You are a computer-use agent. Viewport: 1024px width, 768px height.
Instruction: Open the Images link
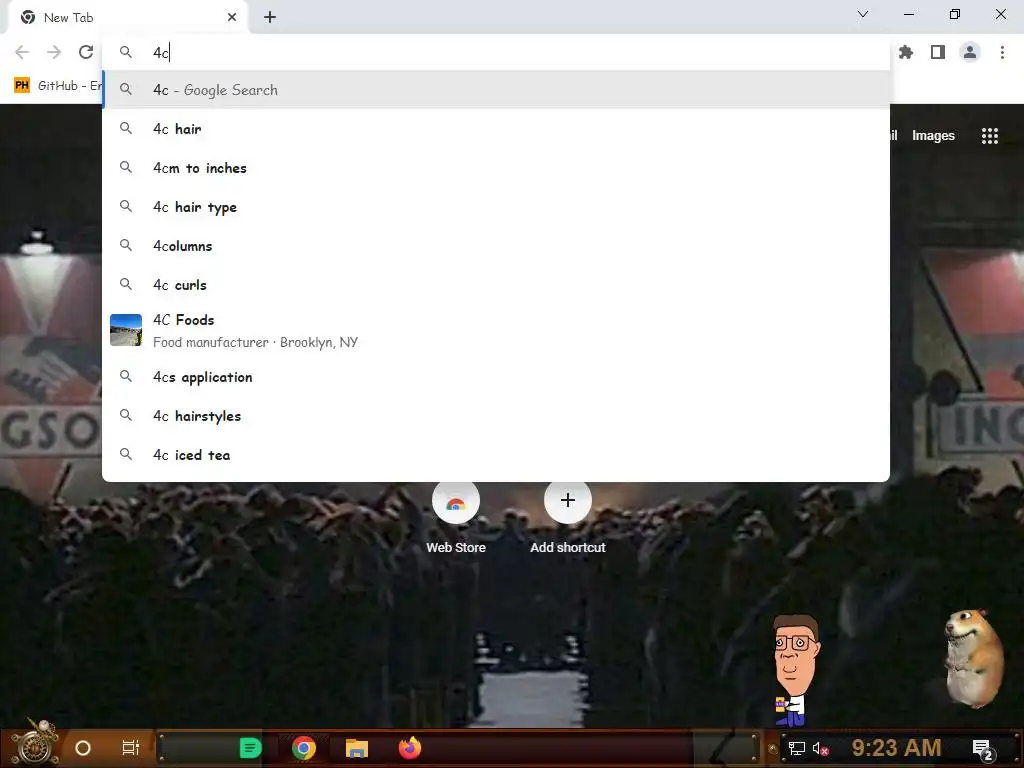[933, 136]
